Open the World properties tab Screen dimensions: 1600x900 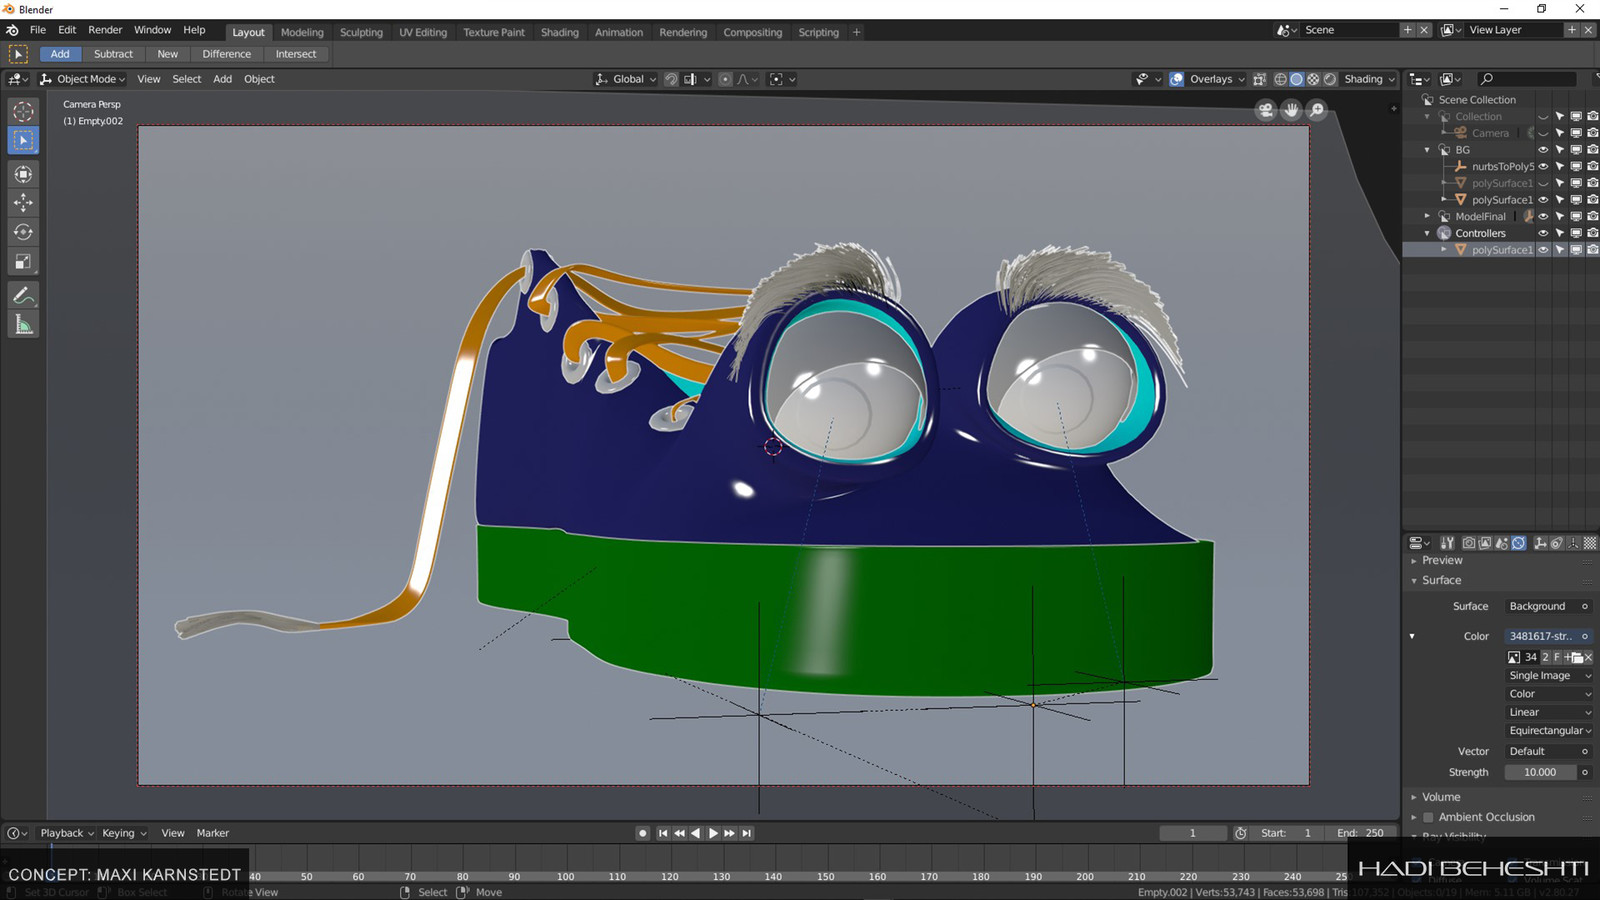tap(1518, 543)
